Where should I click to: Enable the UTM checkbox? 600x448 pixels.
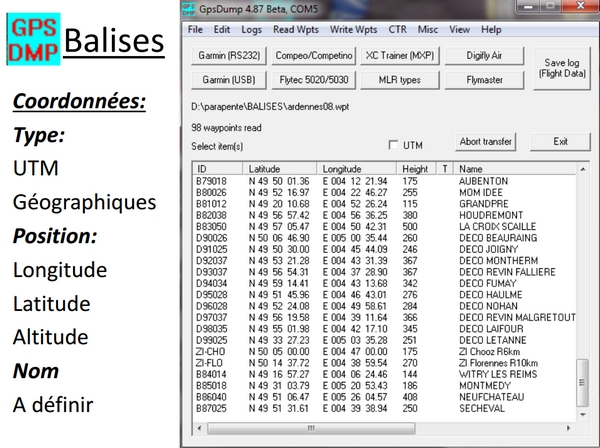393,146
